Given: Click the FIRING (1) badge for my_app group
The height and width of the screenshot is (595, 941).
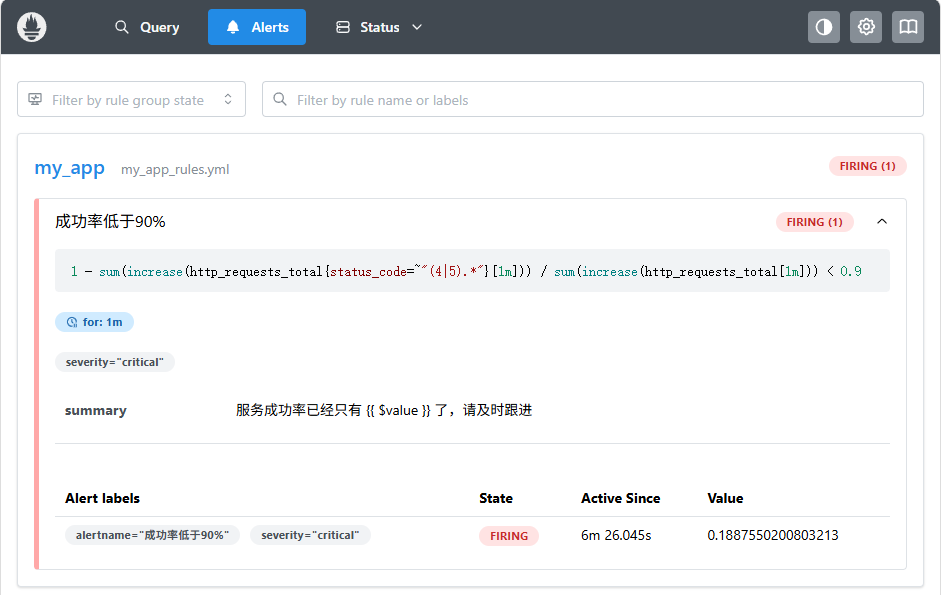Looking at the screenshot, I should (867, 166).
